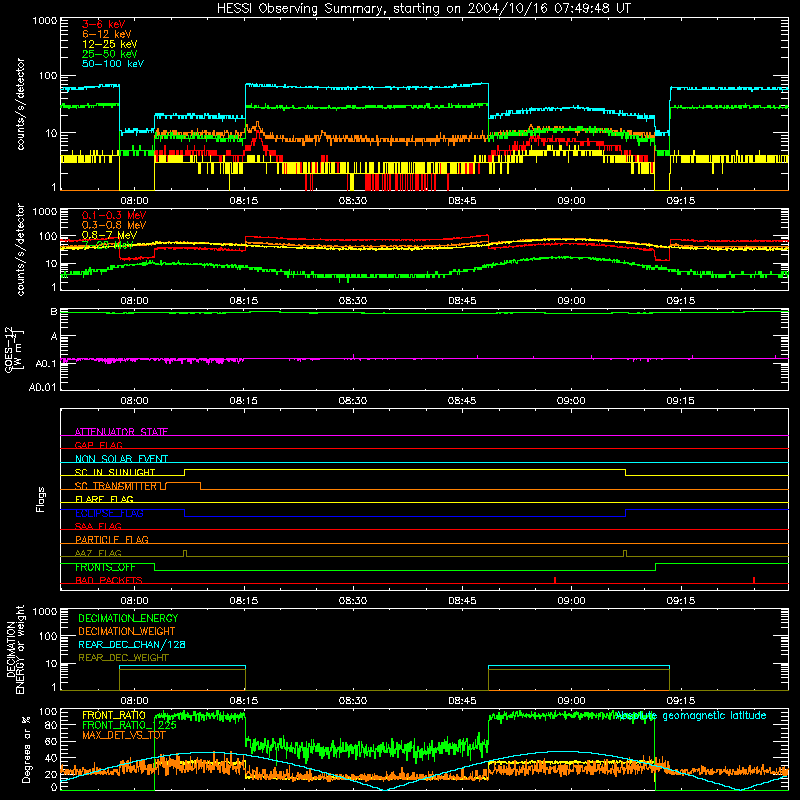The image size is (800, 800).
Task: Click the REAR_DEC_WEIGHT legend label
Action: (x=123, y=658)
